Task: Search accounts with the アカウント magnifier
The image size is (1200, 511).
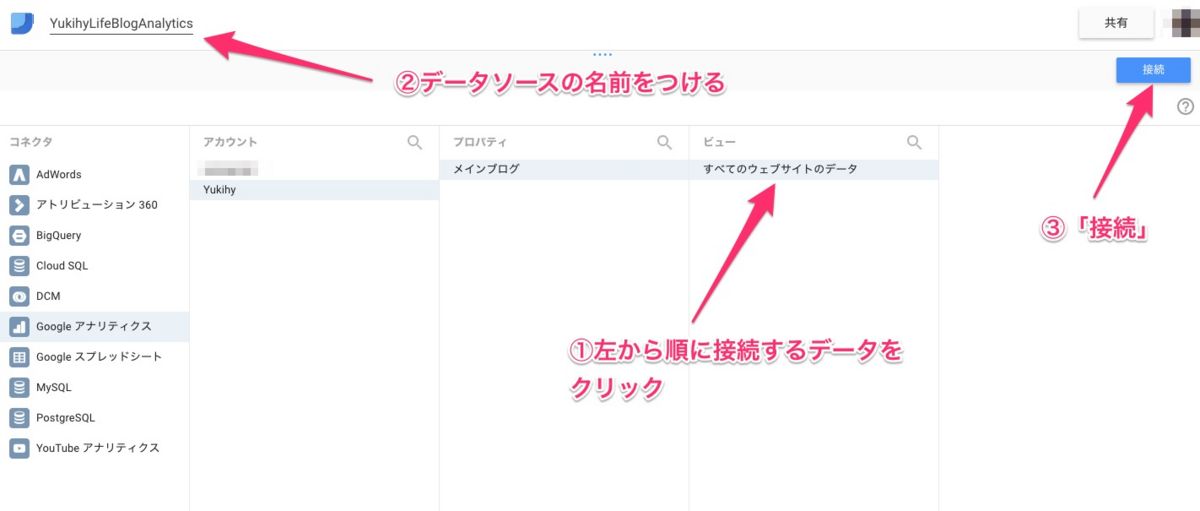Action: pyautogui.click(x=415, y=143)
